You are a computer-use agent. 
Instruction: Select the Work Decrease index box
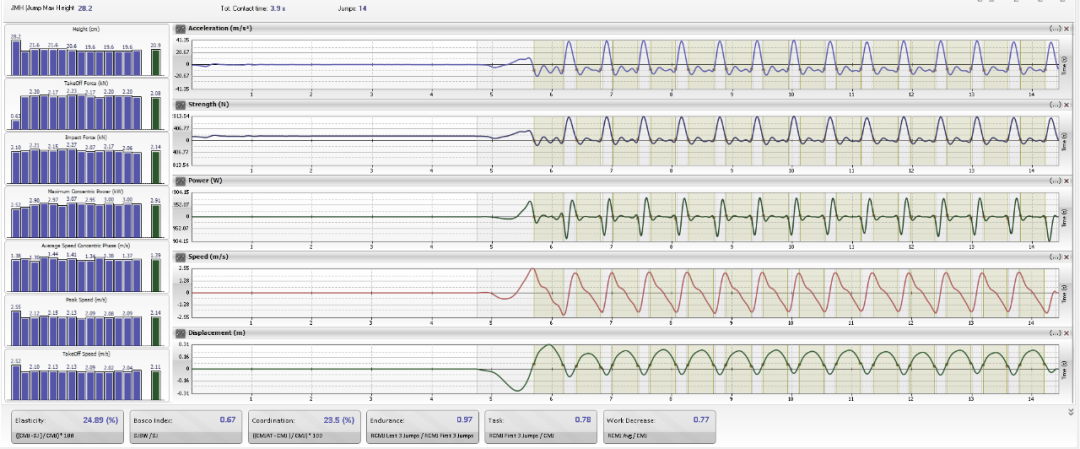pos(658,426)
